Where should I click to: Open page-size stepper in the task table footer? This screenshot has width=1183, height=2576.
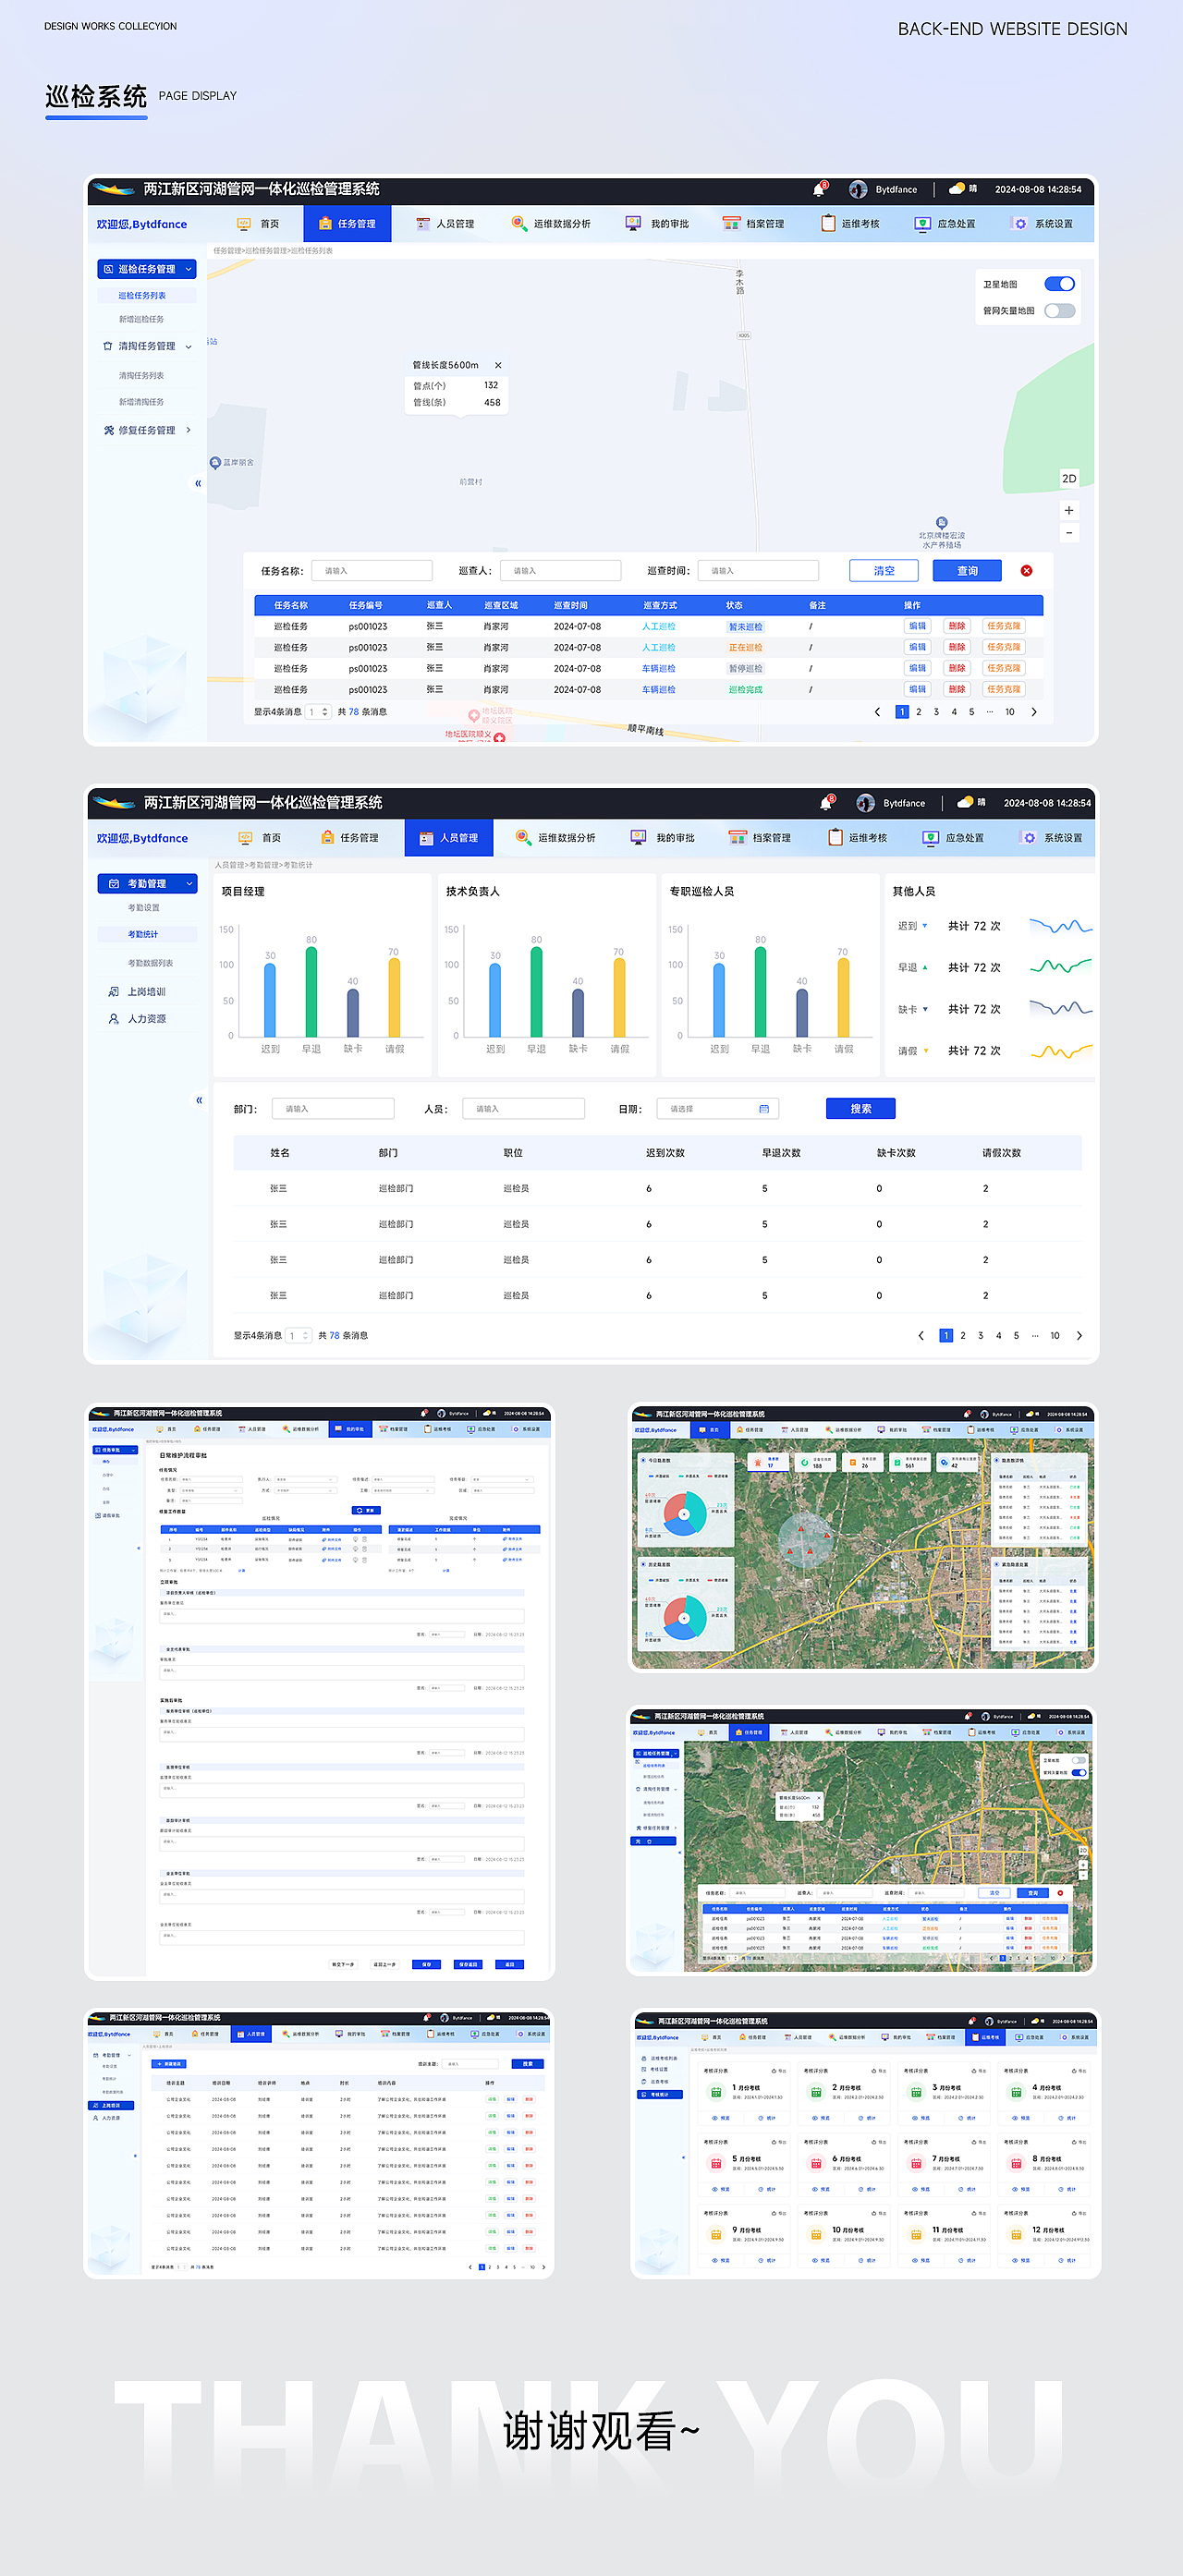coord(318,712)
